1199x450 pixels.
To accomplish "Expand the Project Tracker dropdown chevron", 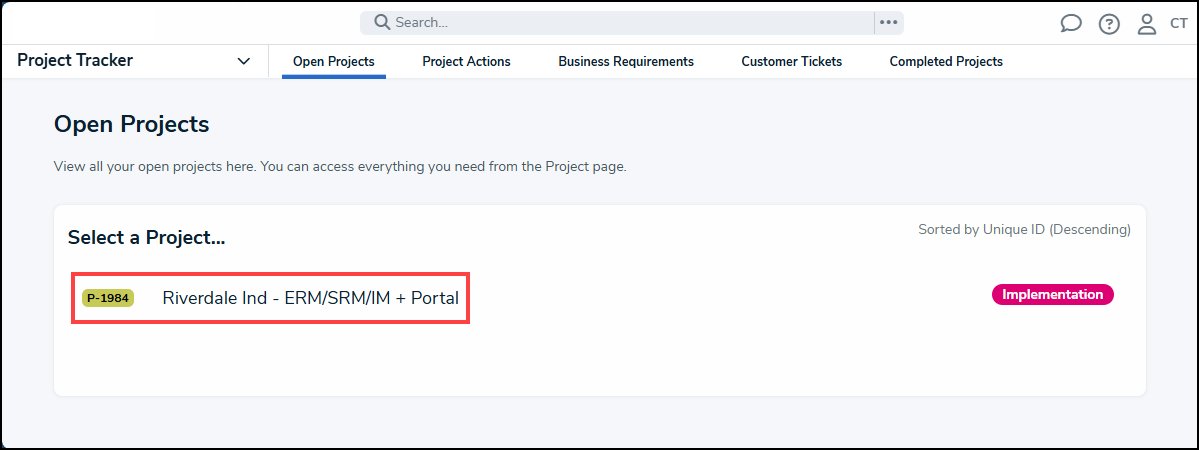I will tap(244, 61).
